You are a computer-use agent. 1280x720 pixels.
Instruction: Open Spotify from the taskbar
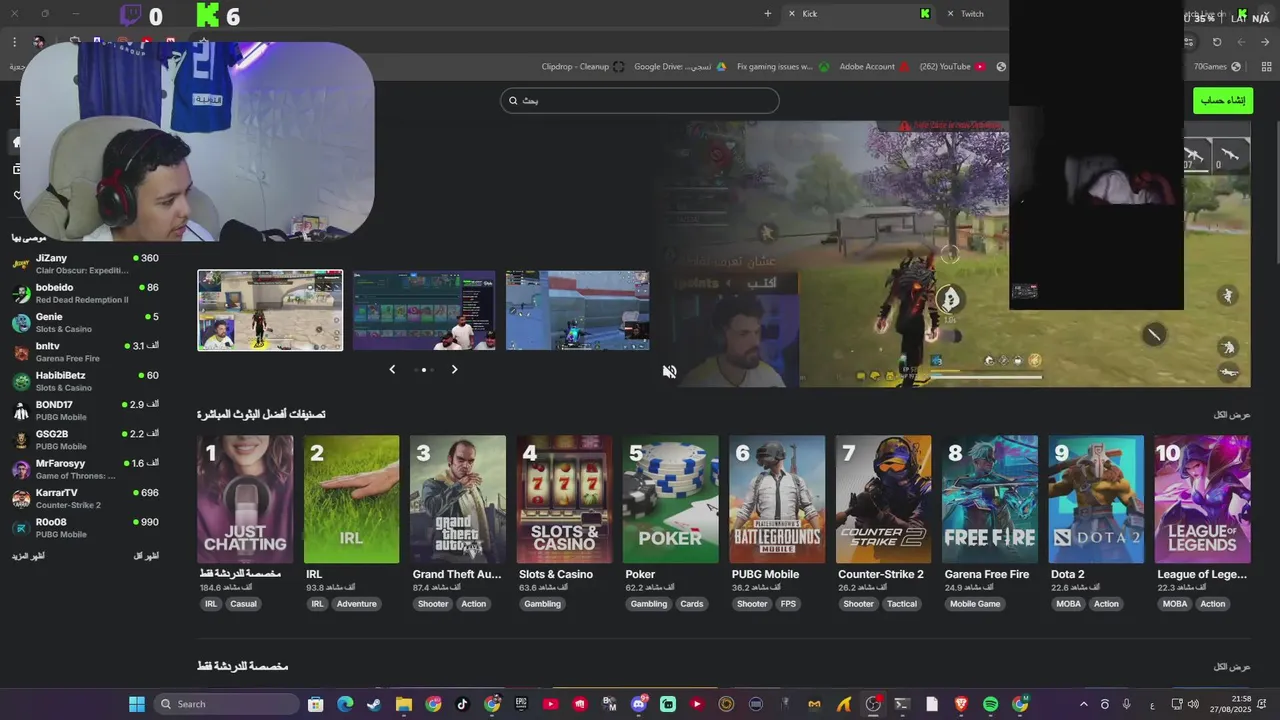click(991, 704)
